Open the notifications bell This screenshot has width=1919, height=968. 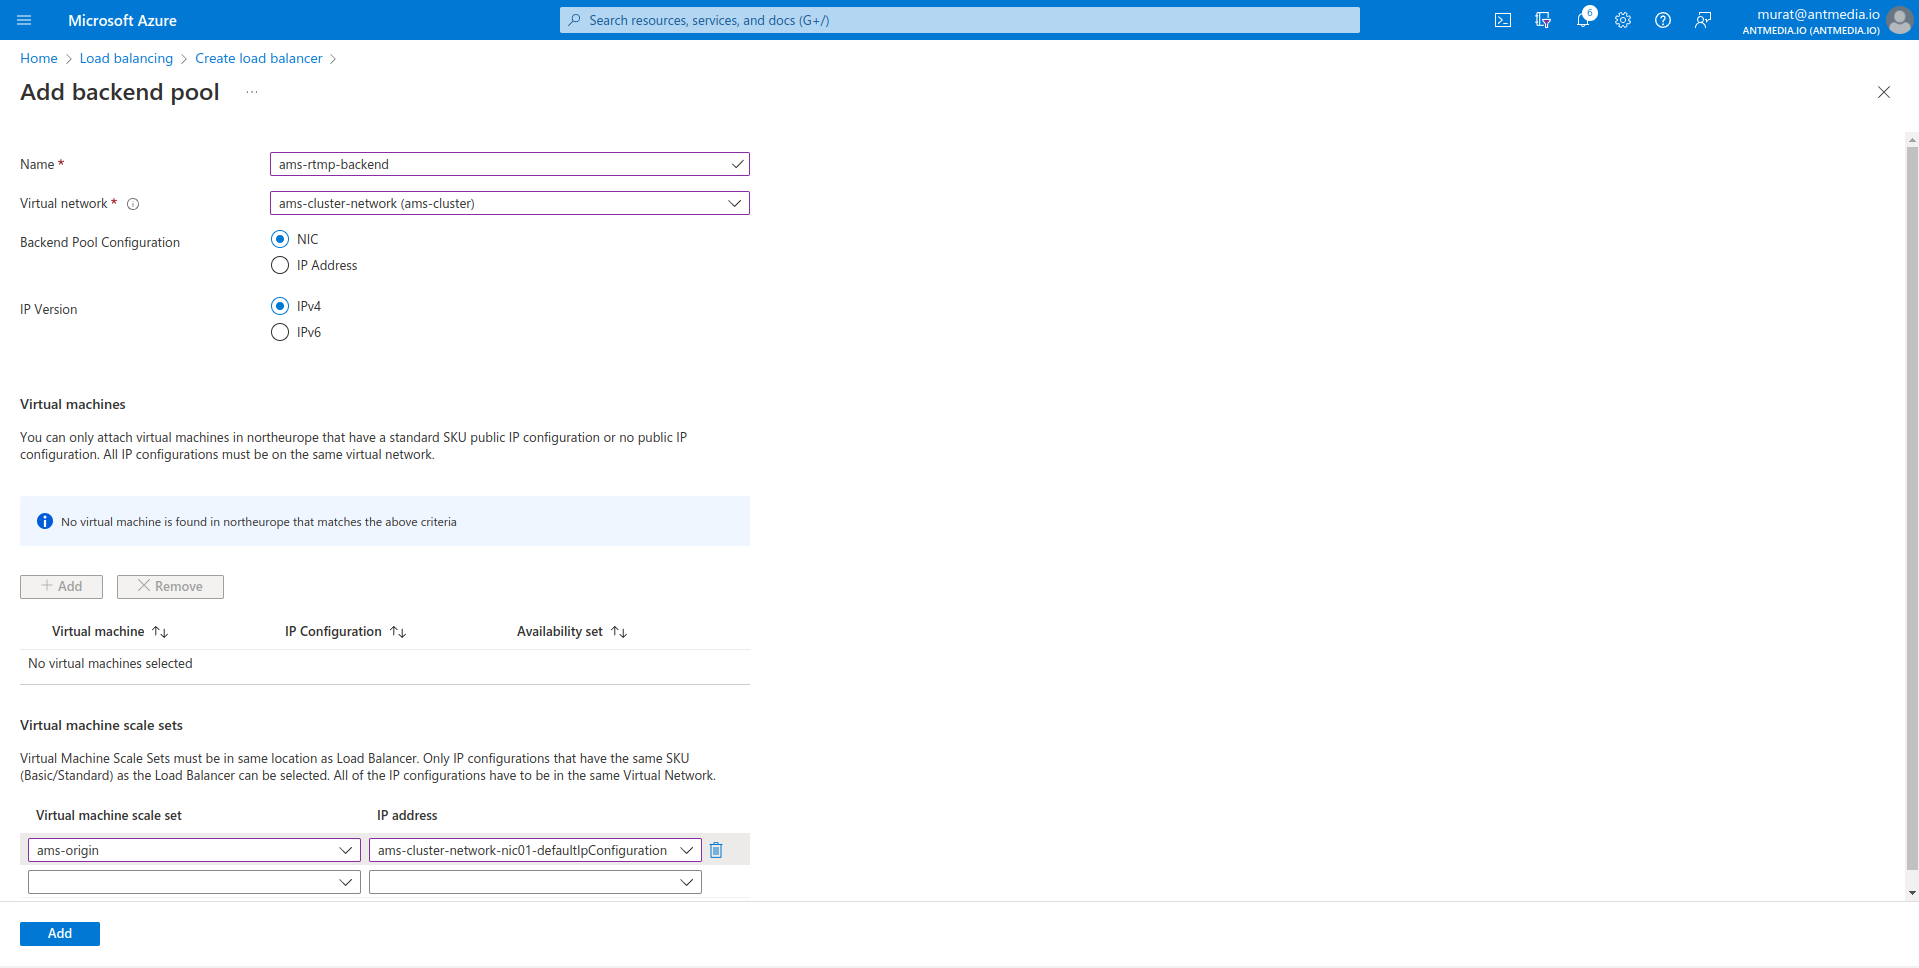pos(1583,20)
